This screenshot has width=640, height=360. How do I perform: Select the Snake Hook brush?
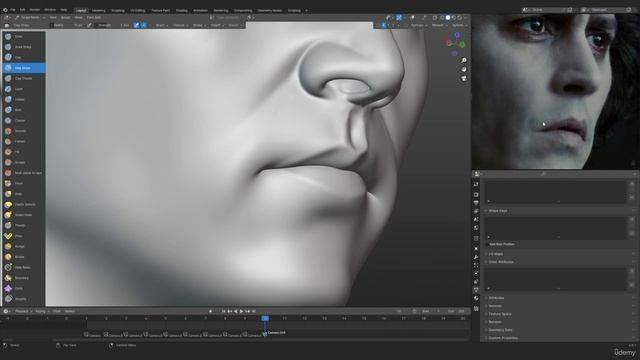tap(23, 215)
